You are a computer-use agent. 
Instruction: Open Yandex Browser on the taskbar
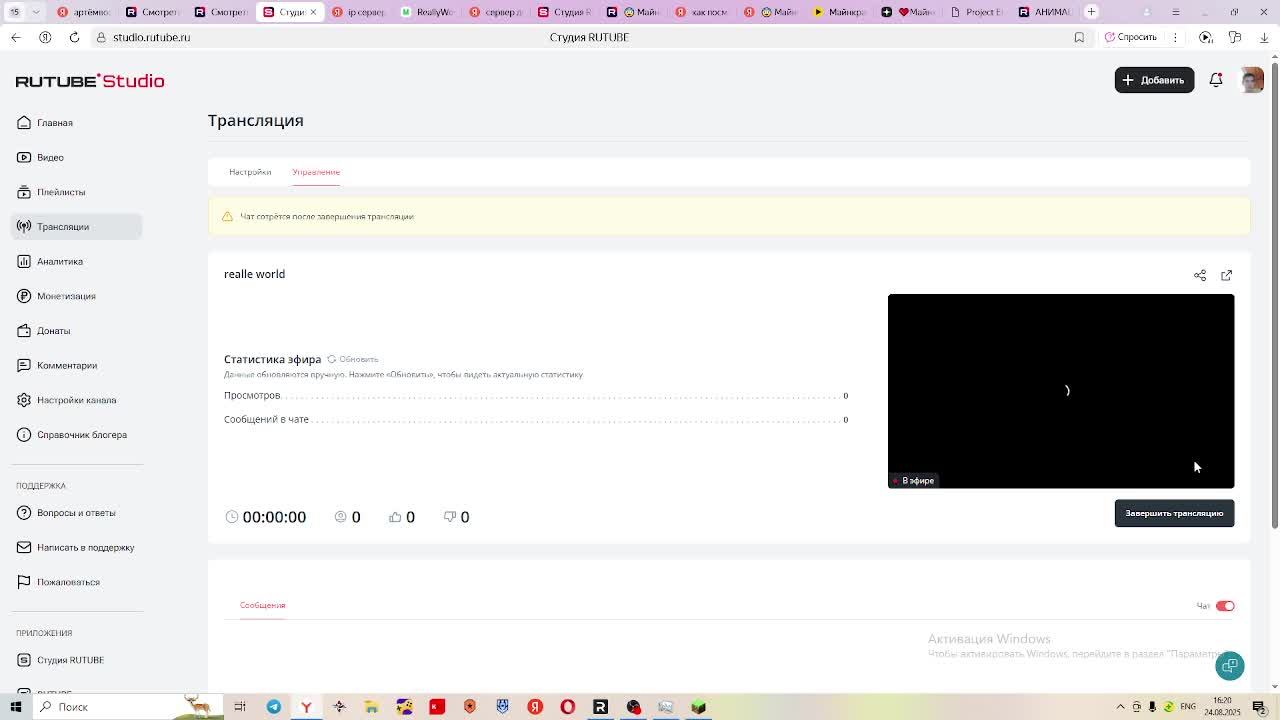click(306, 707)
